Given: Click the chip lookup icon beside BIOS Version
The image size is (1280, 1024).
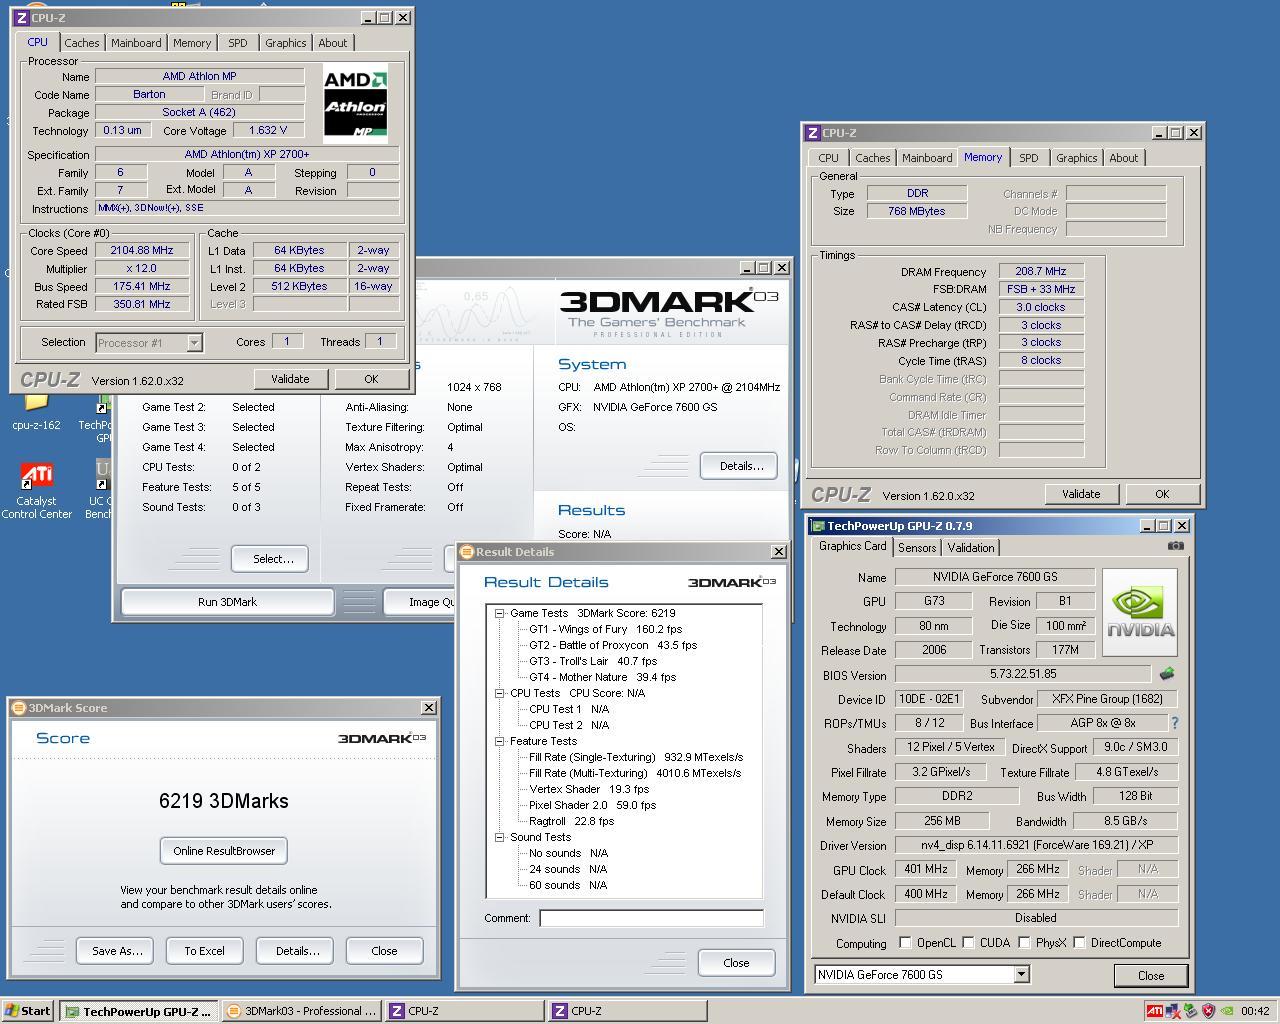Looking at the screenshot, I should pos(1166,673).
